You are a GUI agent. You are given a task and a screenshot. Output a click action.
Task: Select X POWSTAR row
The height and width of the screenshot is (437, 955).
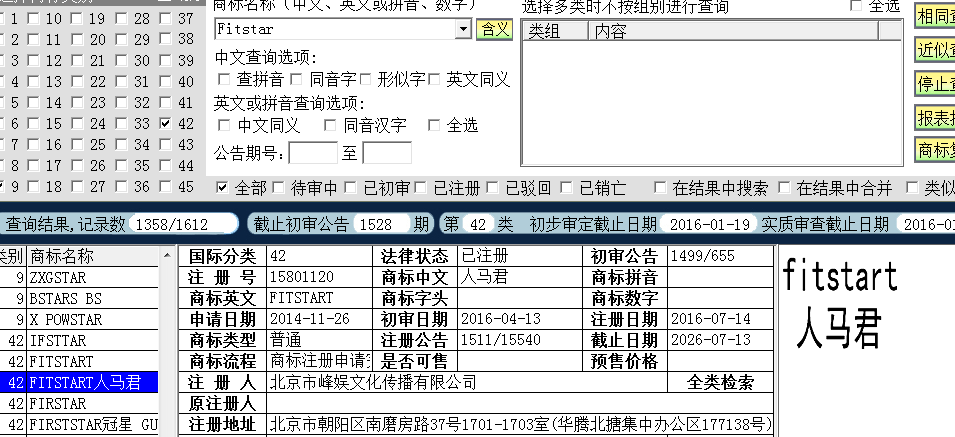[x=79, y=320]
